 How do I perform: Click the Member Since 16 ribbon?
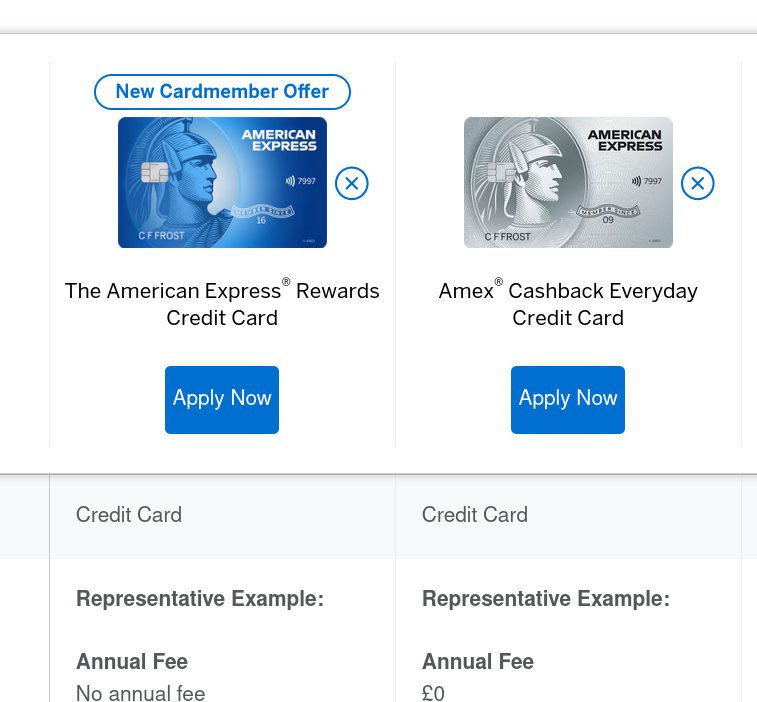pos(262,214)
